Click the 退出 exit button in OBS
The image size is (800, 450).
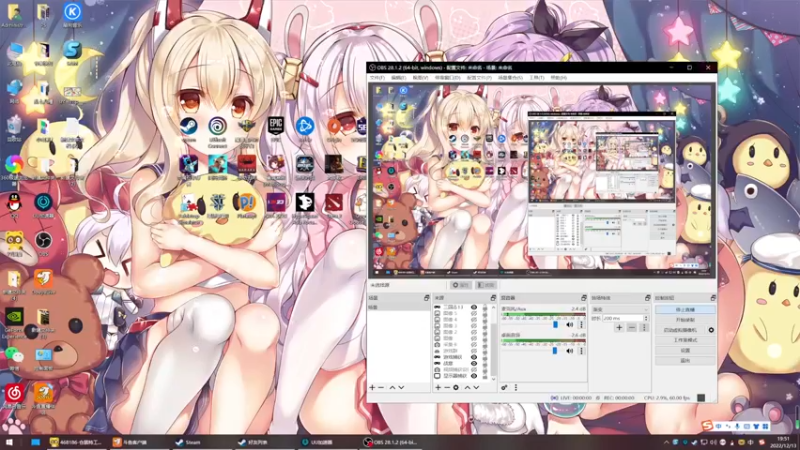coord(685,361)
